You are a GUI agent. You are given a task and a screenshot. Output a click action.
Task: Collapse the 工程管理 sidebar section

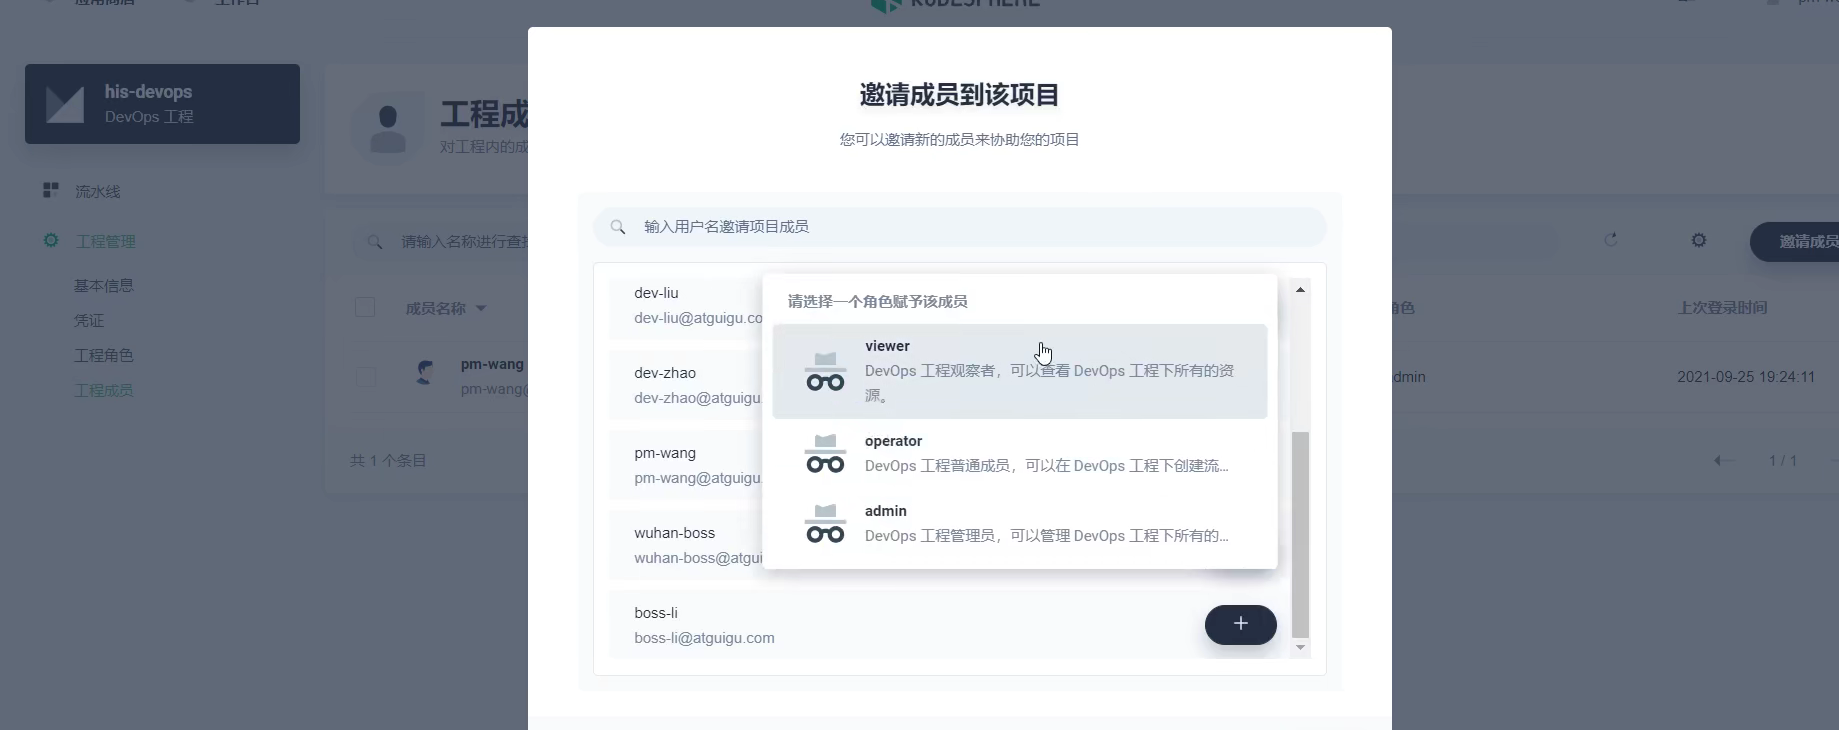[x=105, y=241]
